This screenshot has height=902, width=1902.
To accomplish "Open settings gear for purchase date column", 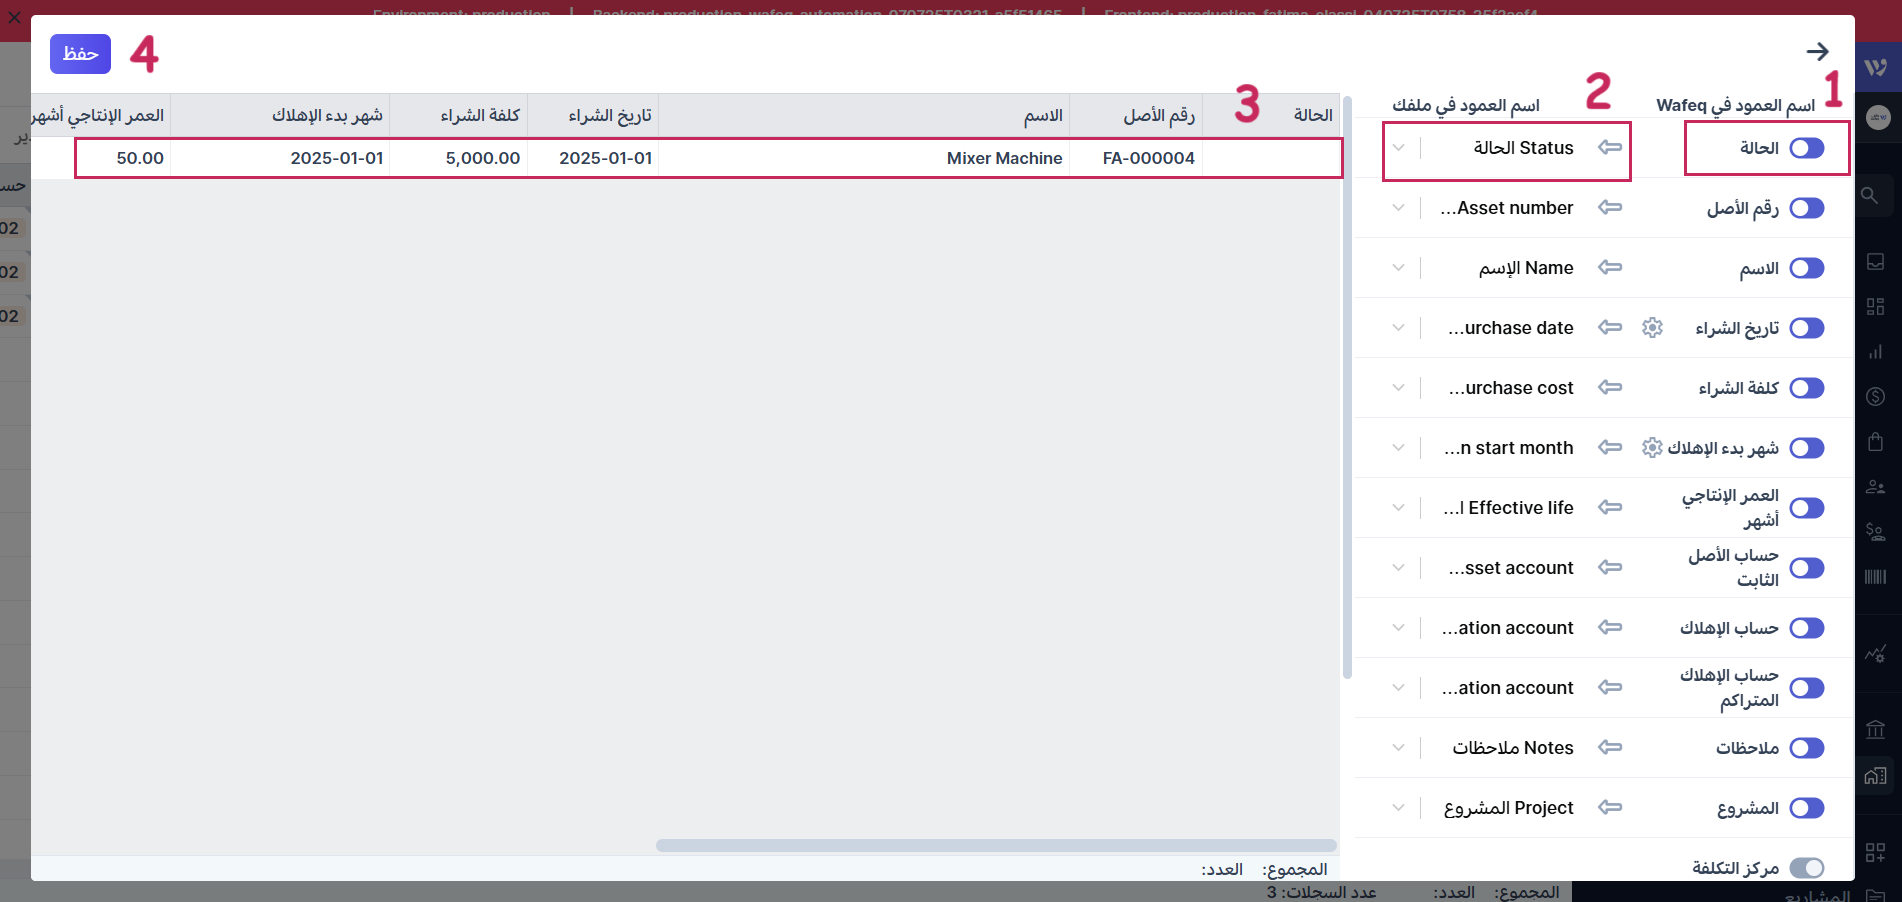I will click(1652, 328).
